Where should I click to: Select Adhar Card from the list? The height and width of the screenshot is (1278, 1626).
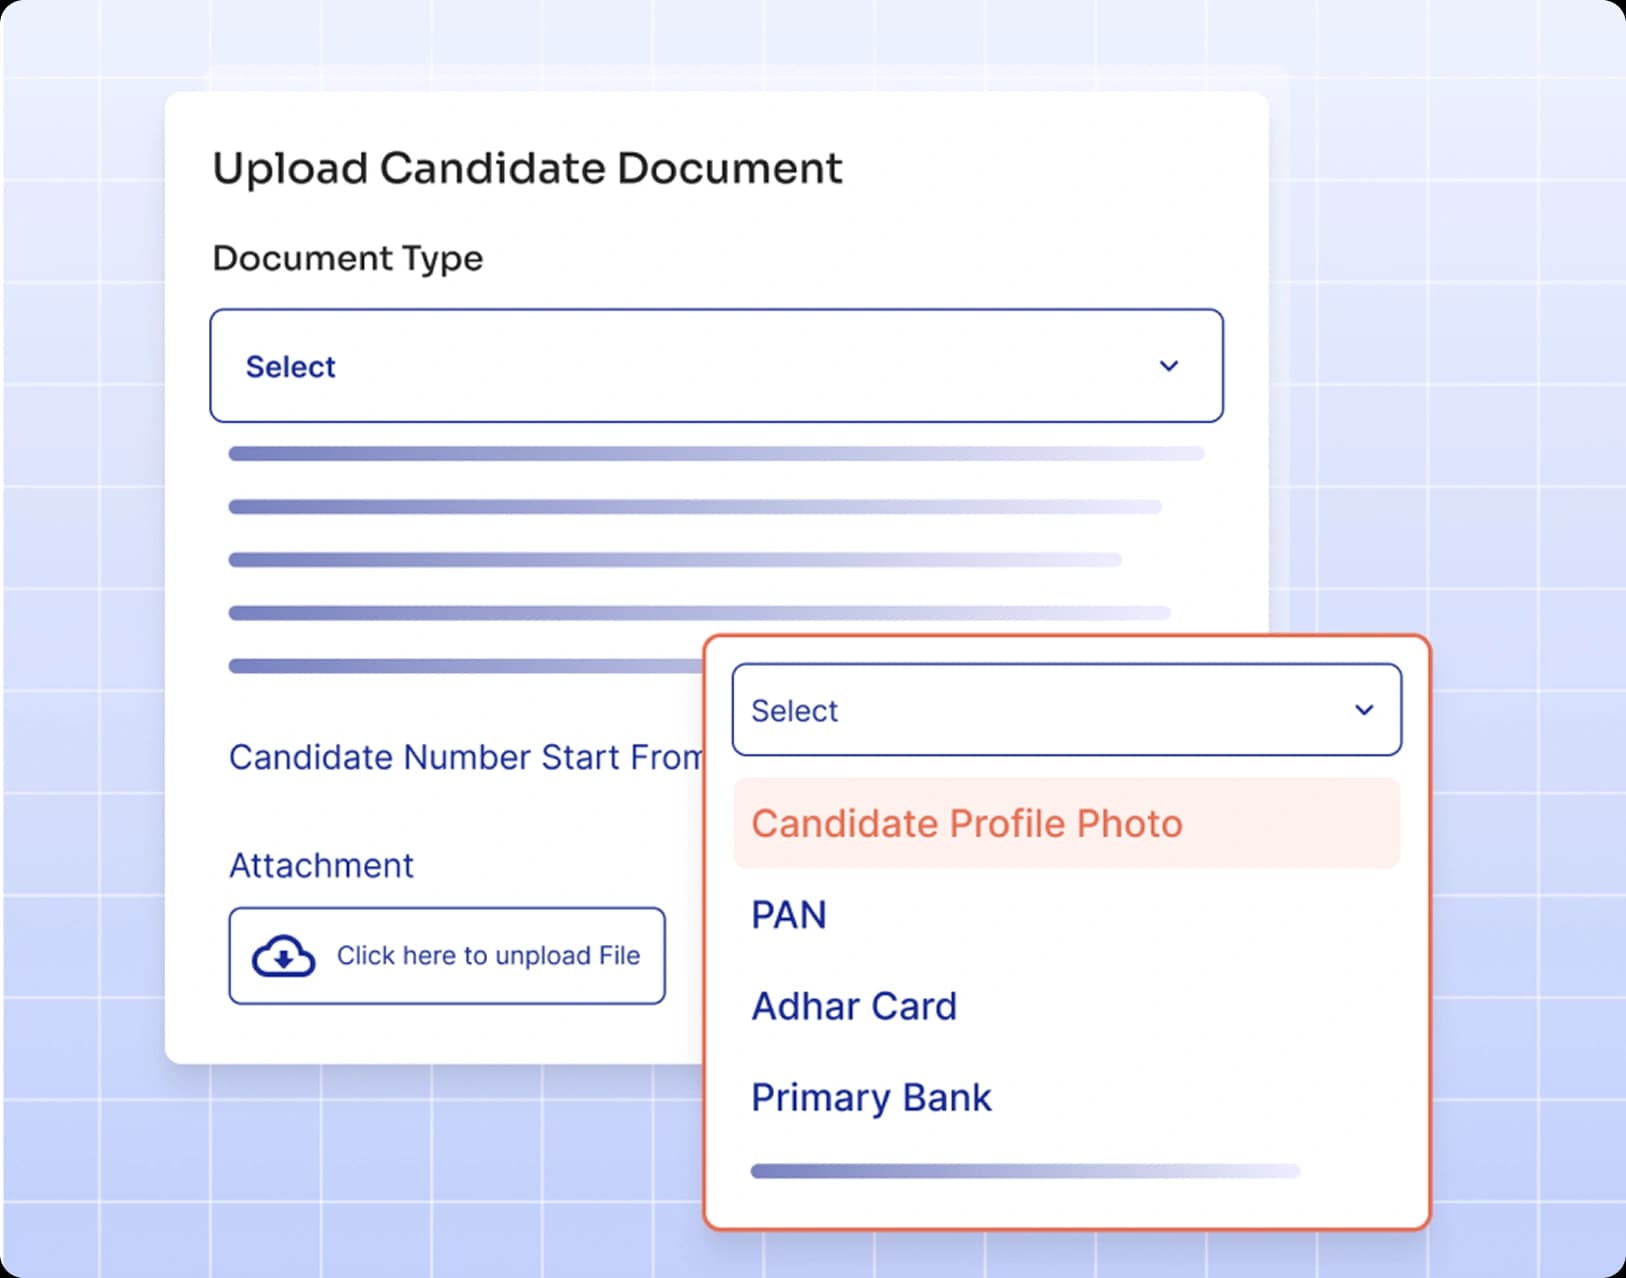point(855,1006)
